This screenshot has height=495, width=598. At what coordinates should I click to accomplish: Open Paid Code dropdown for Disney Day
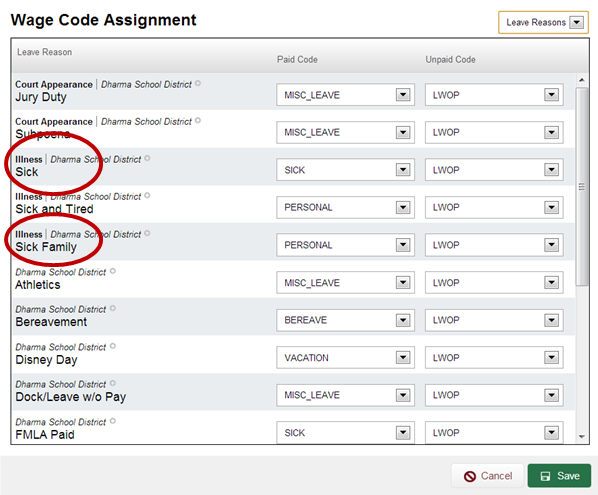[345, 357]
